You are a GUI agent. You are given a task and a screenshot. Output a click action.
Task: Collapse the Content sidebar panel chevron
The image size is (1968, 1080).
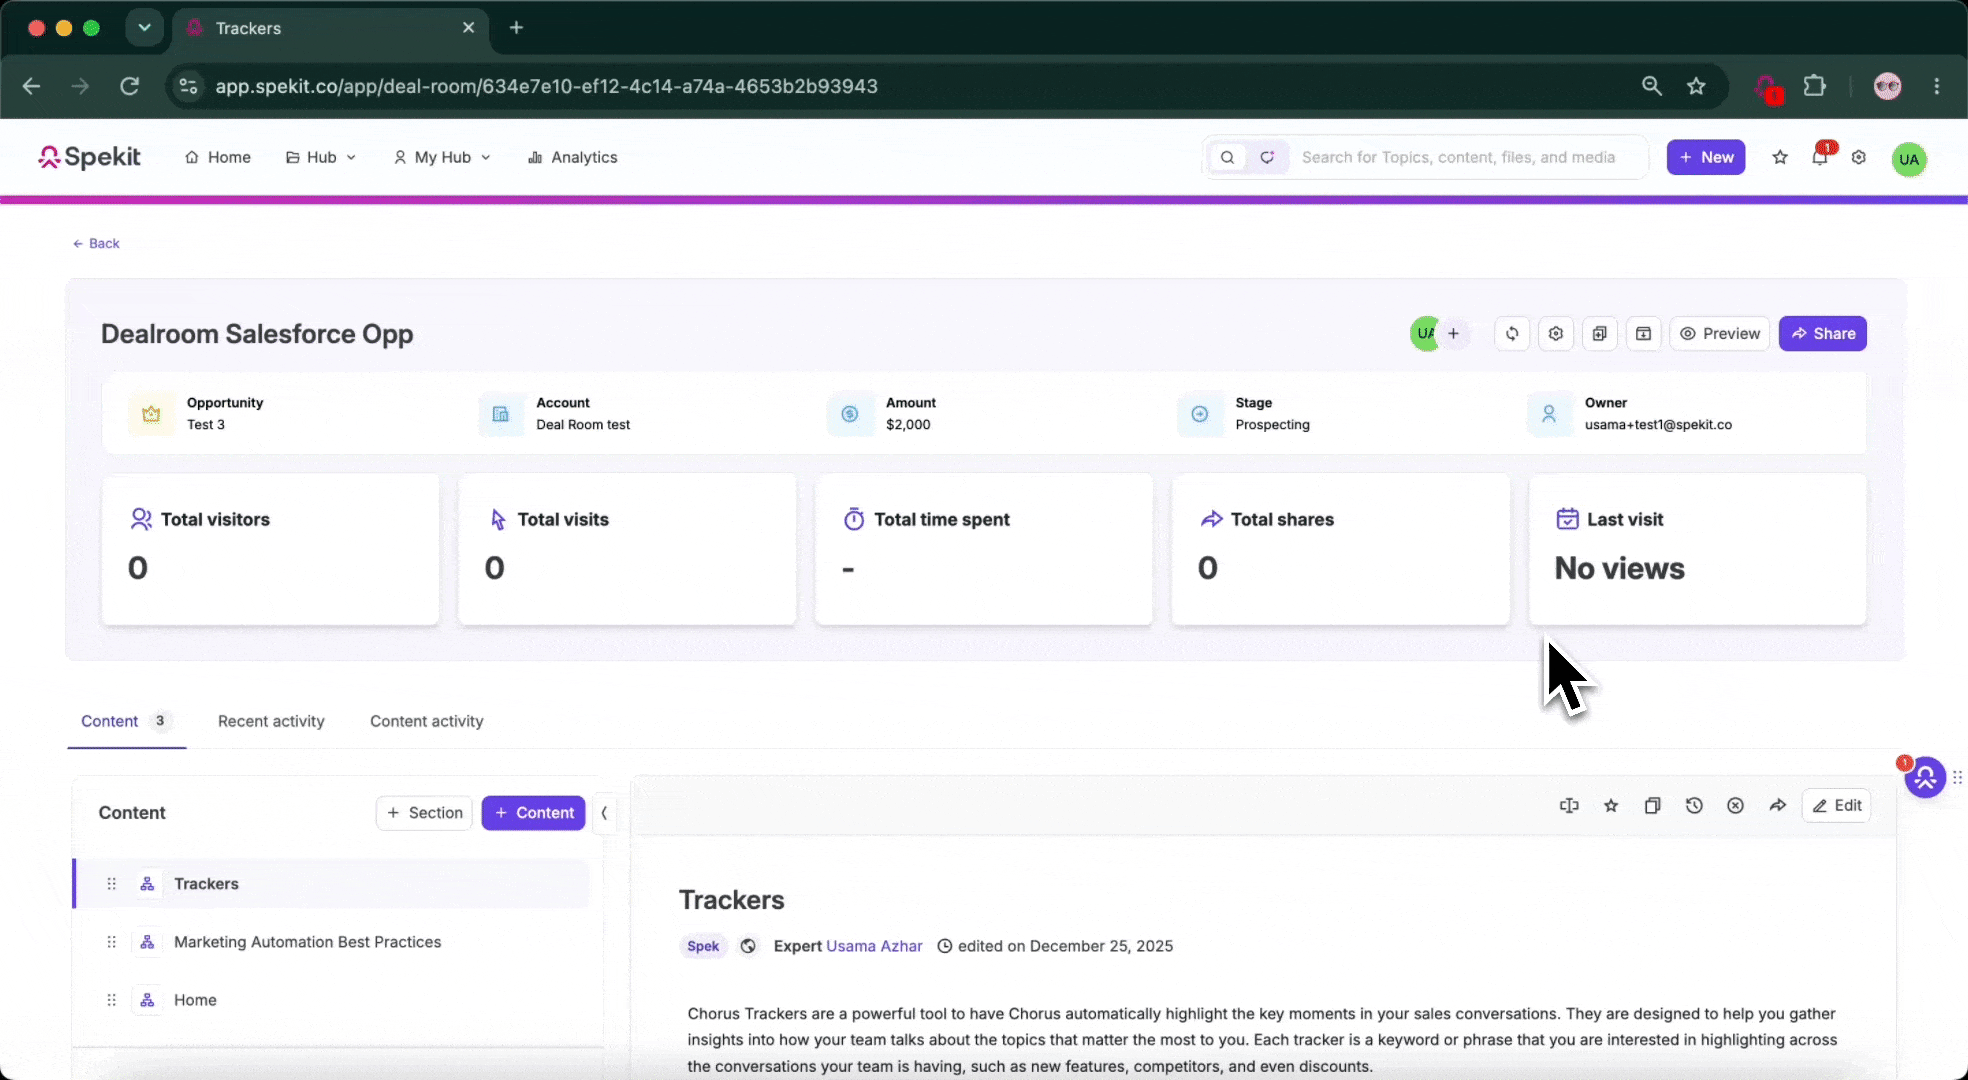click(x=604, y=813)
